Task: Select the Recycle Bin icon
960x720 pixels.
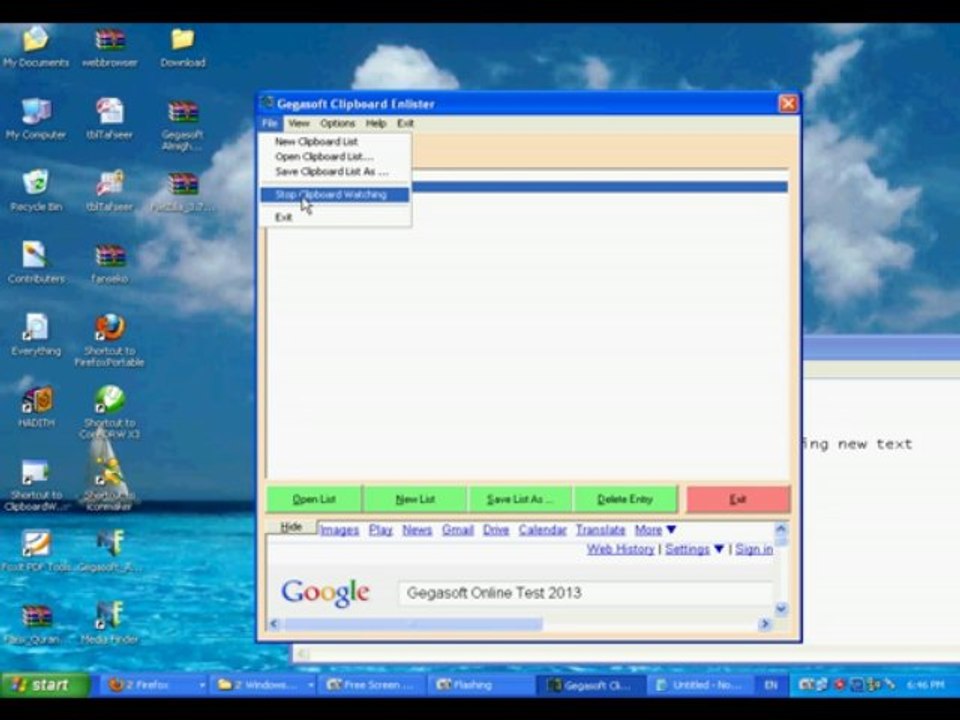Action: 36,190
